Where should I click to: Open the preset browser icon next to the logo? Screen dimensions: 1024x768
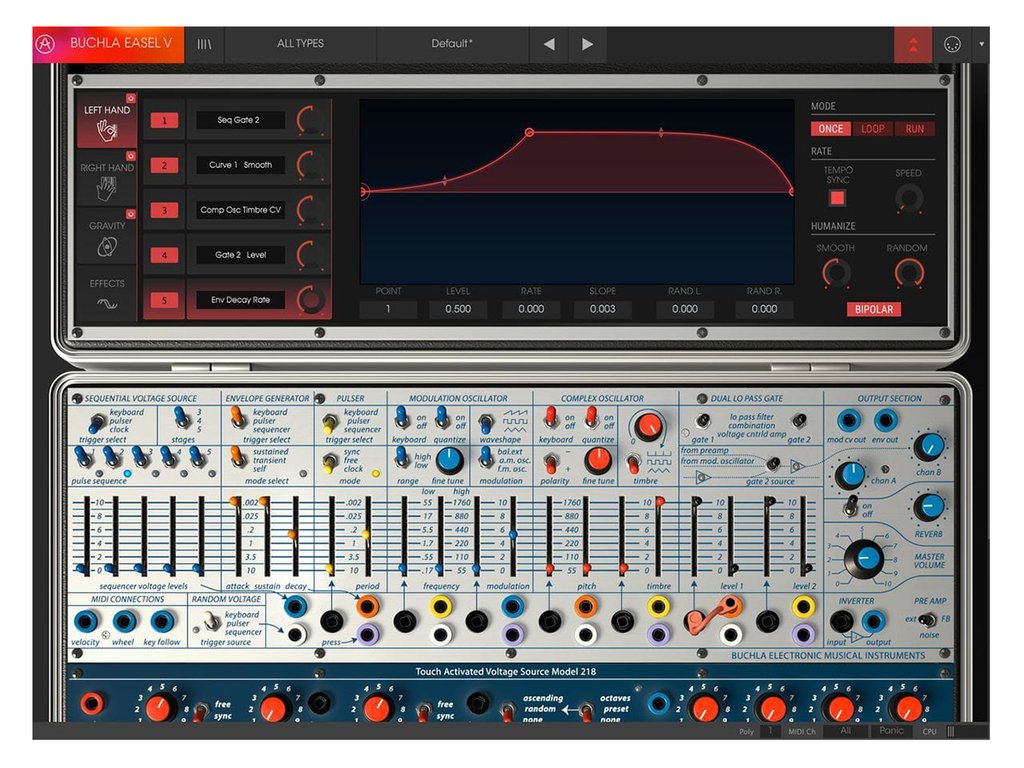(203, 42)
